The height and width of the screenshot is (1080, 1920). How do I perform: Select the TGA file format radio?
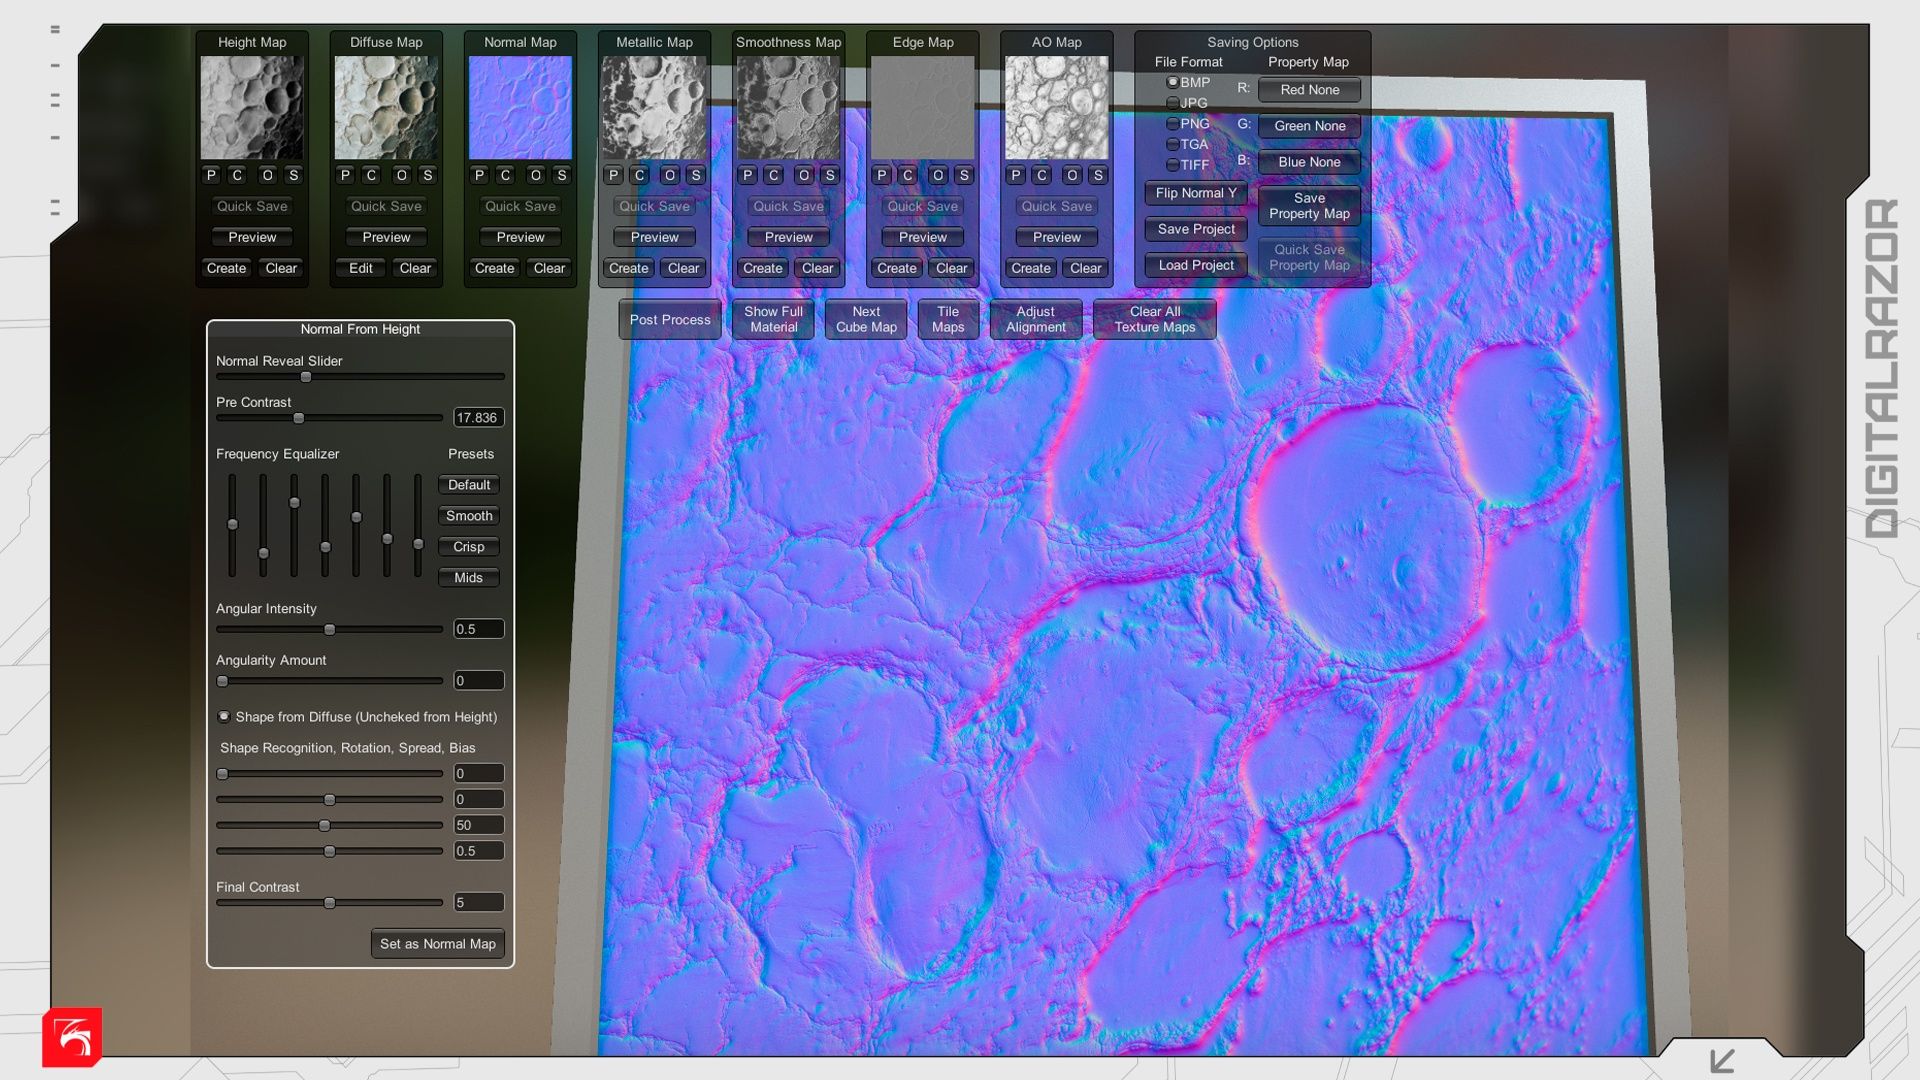[x=1172, y=145]
